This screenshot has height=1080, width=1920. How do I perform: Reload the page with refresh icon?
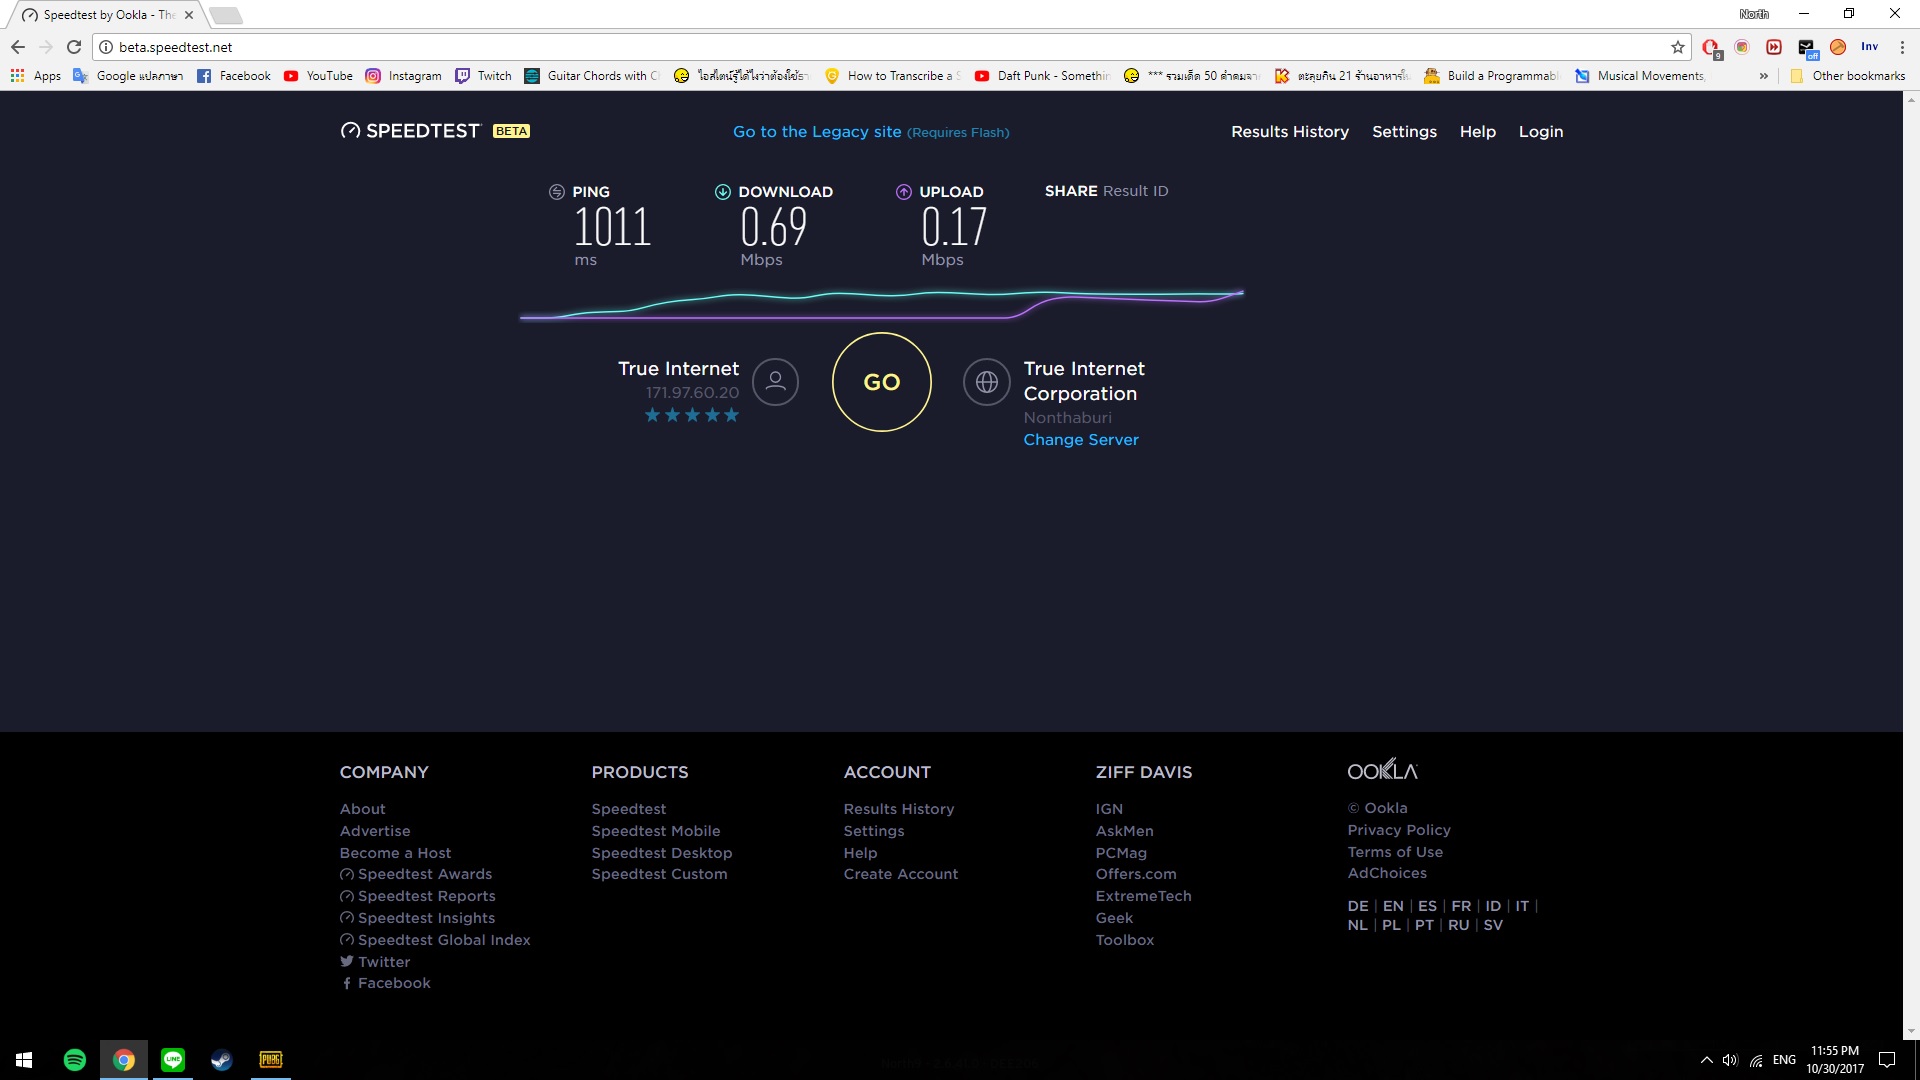tap(74, 47)
